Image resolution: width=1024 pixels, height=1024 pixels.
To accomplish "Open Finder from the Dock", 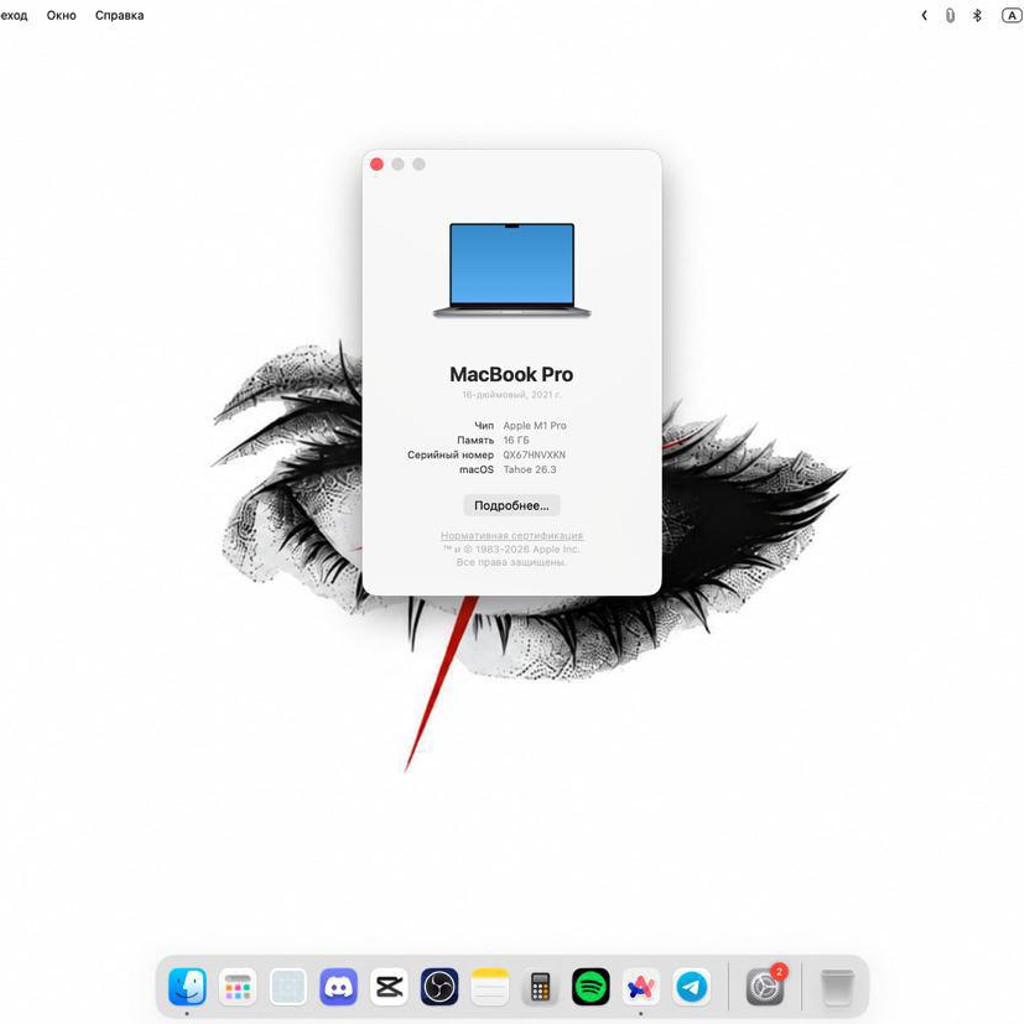I will tap(187, 986).
